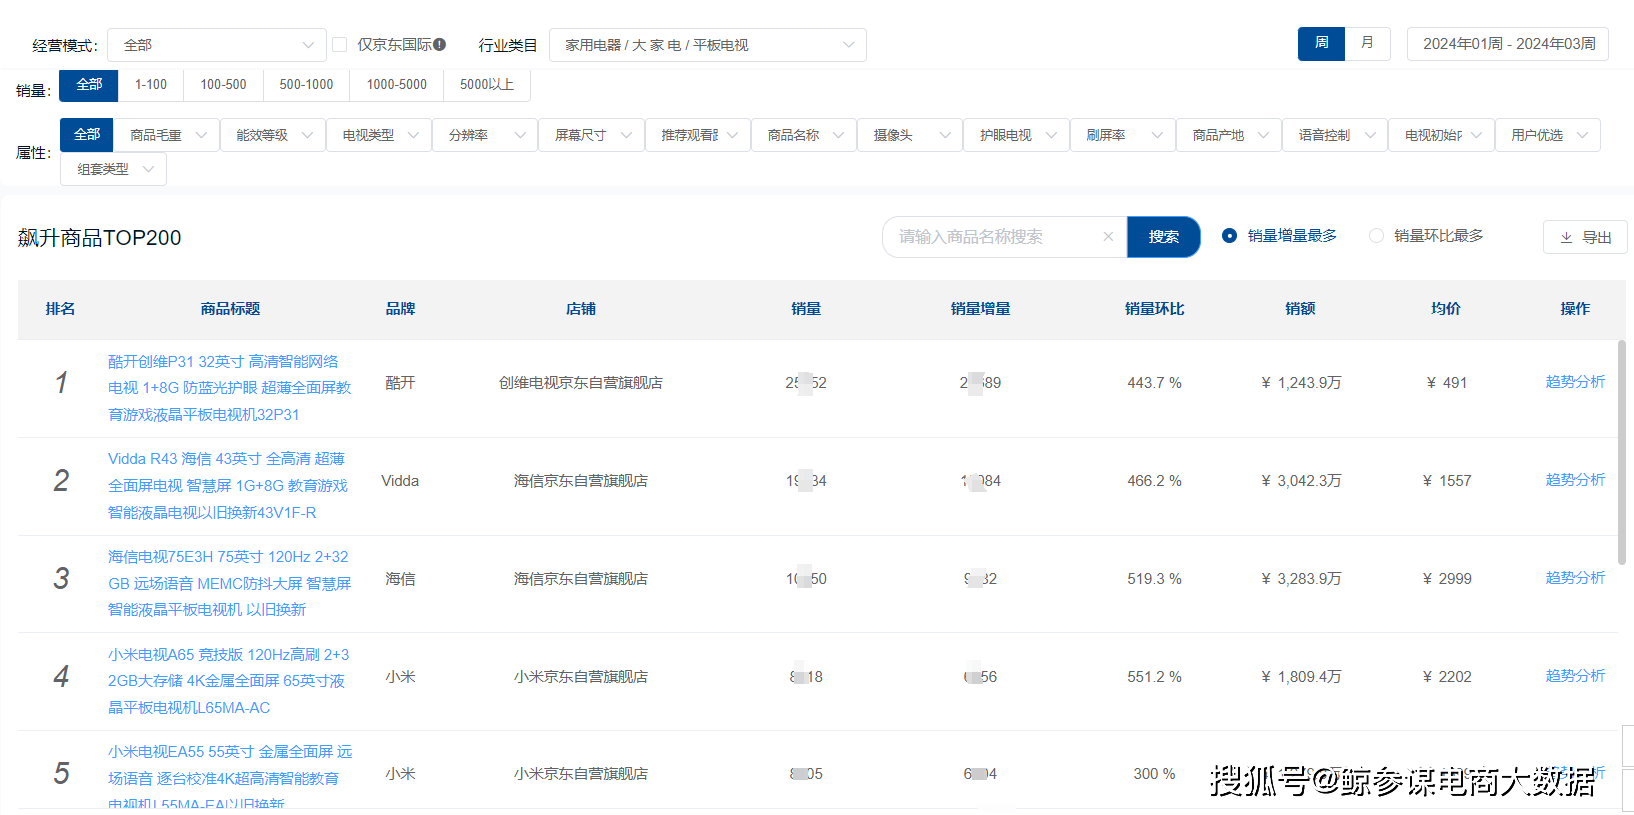Image resolution: width=1634 pixels, height=815 pixels.
Task: Open 趋势分析 for the 酷开创维P31 row
Action: click(1575, 382)
